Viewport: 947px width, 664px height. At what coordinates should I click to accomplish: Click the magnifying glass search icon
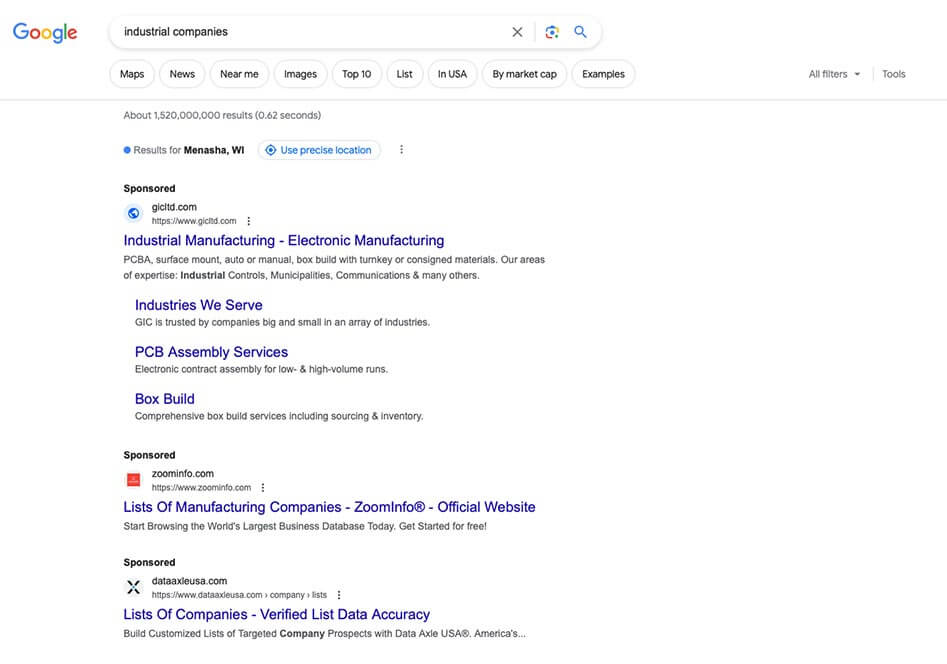580,32
